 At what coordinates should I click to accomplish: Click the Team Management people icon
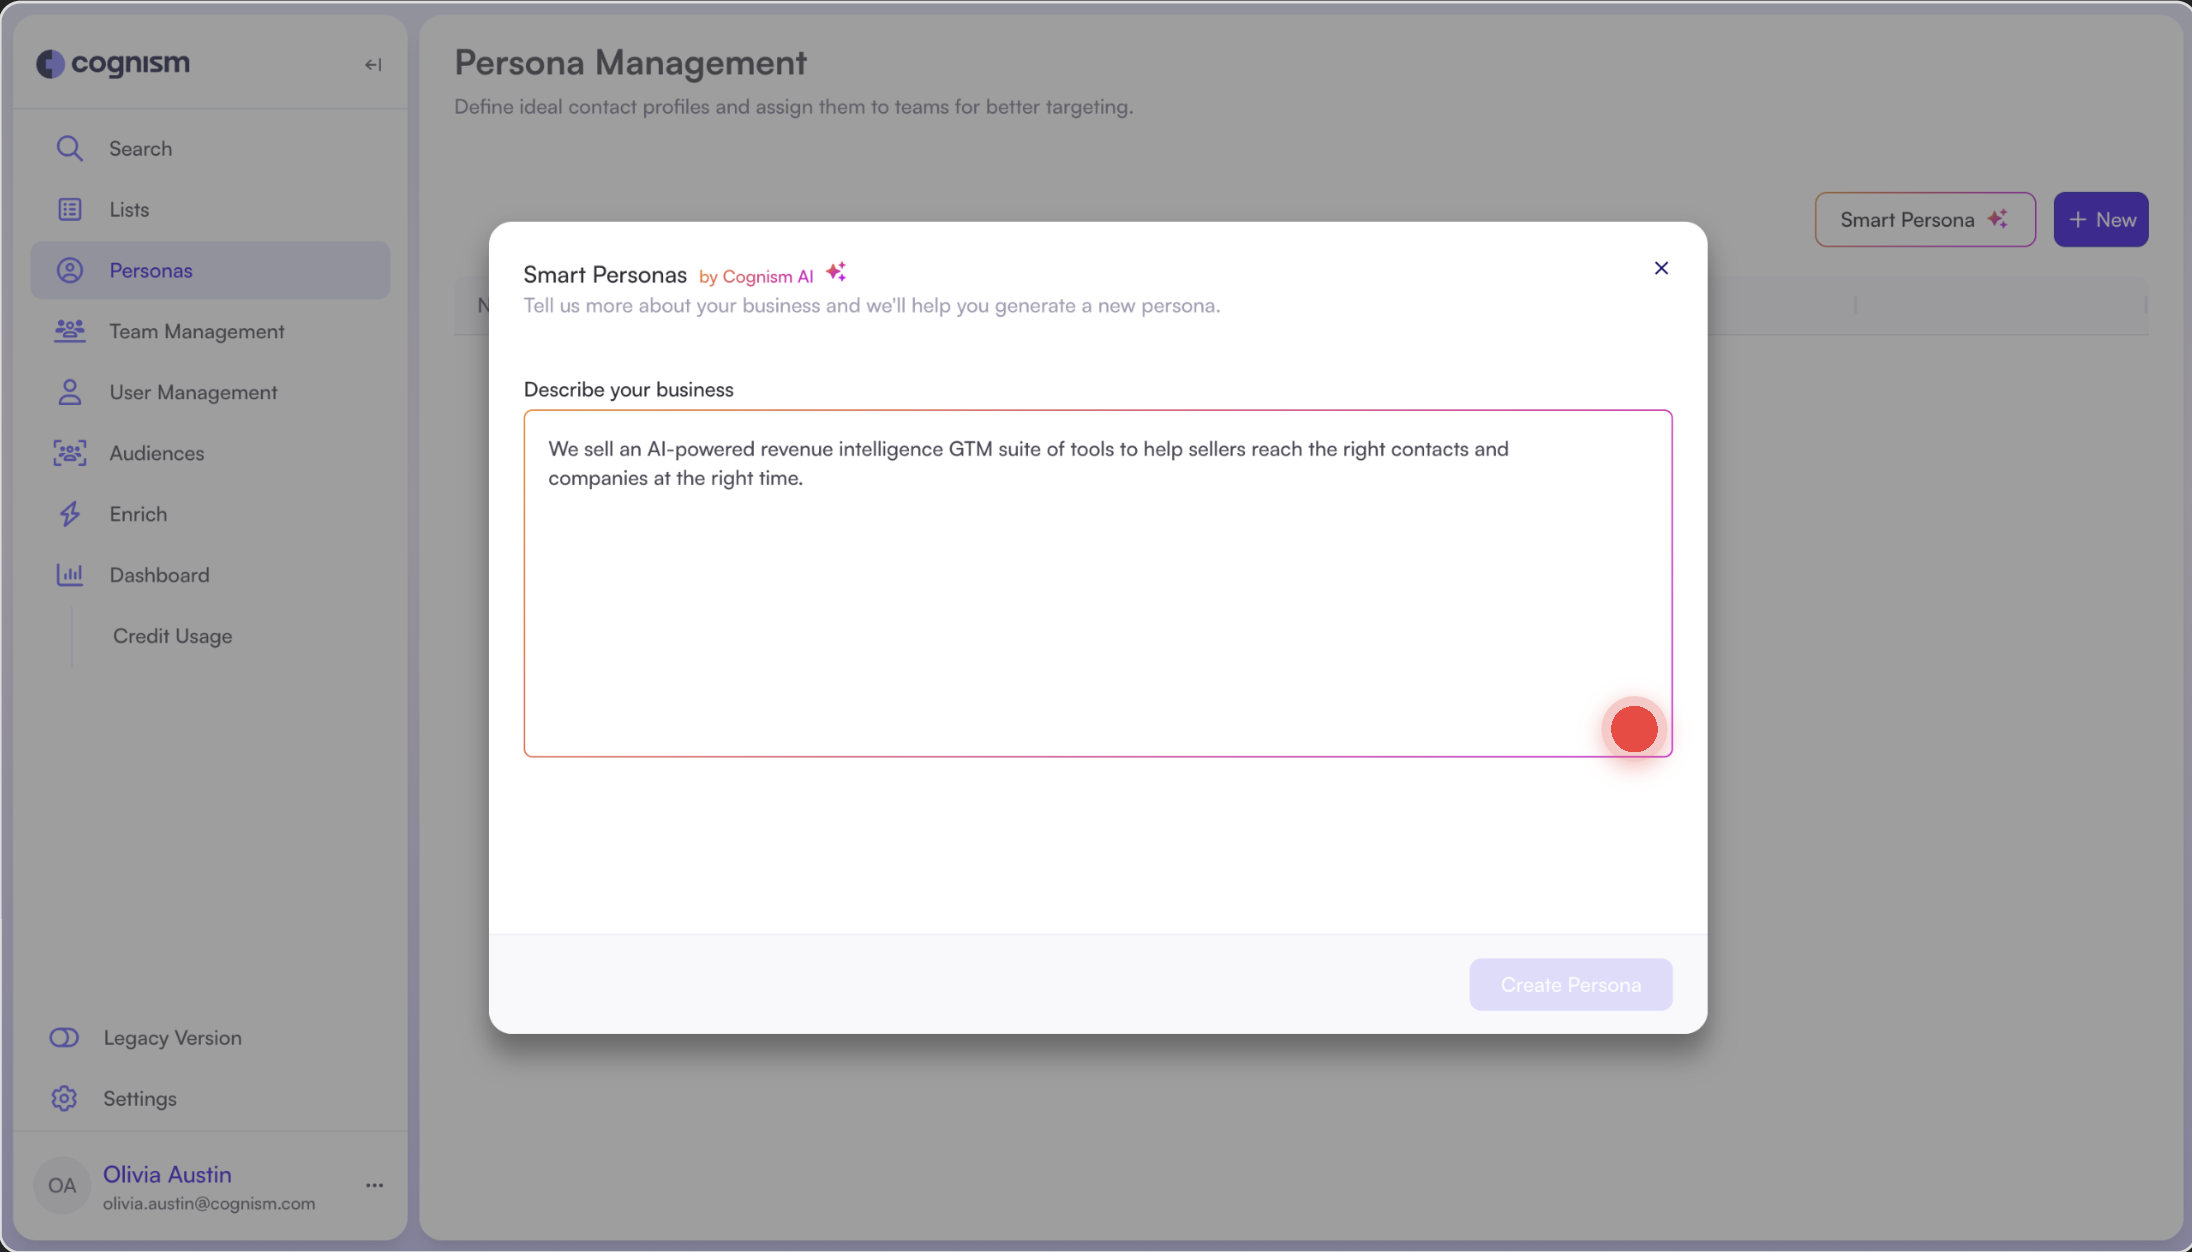(x=69, y=331)
